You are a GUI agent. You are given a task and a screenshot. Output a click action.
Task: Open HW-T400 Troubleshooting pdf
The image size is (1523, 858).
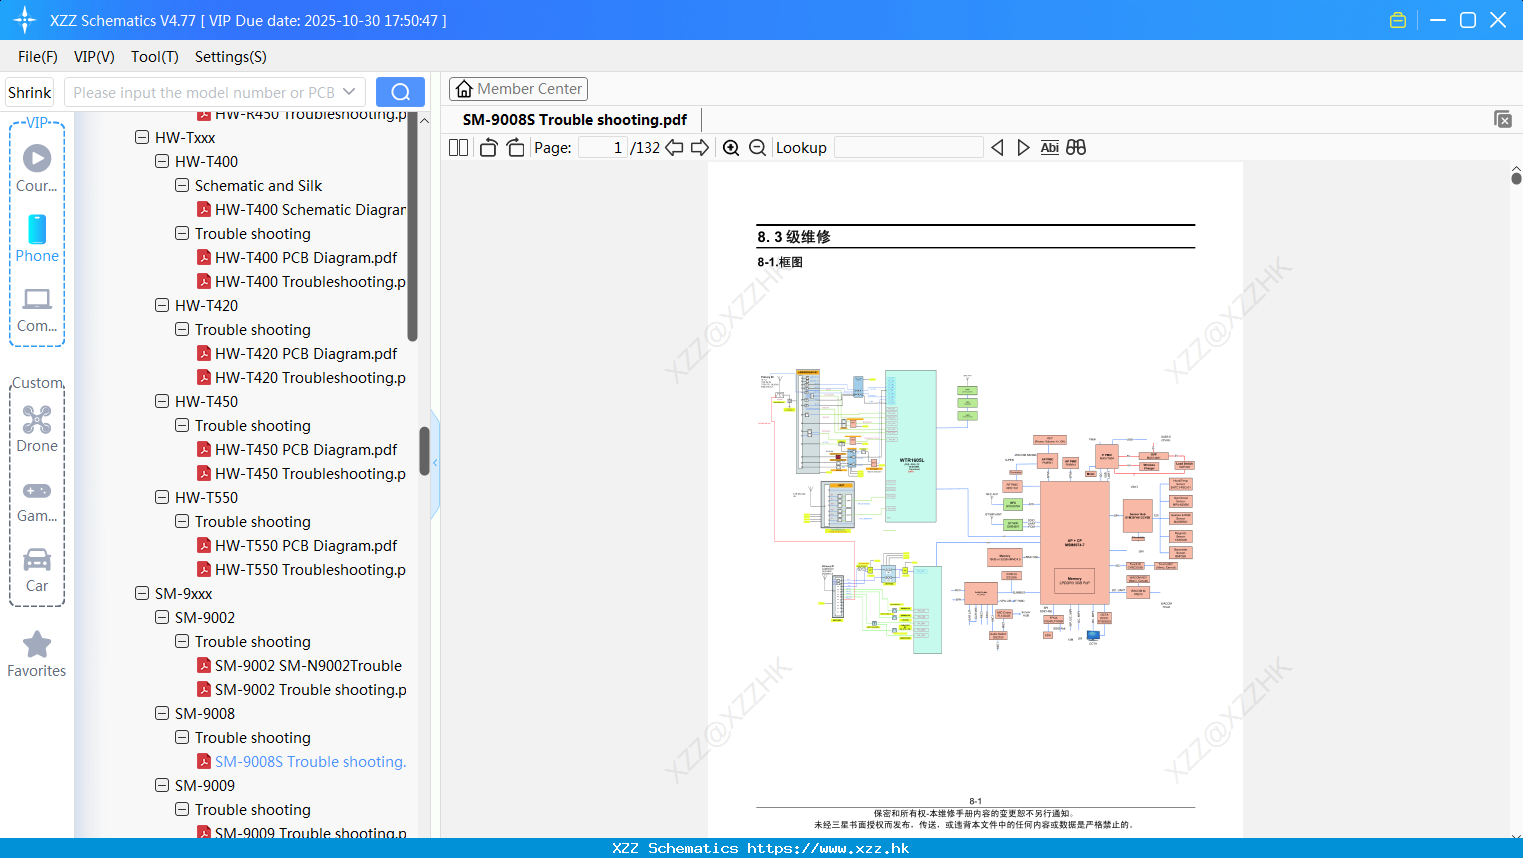[310, 282]
